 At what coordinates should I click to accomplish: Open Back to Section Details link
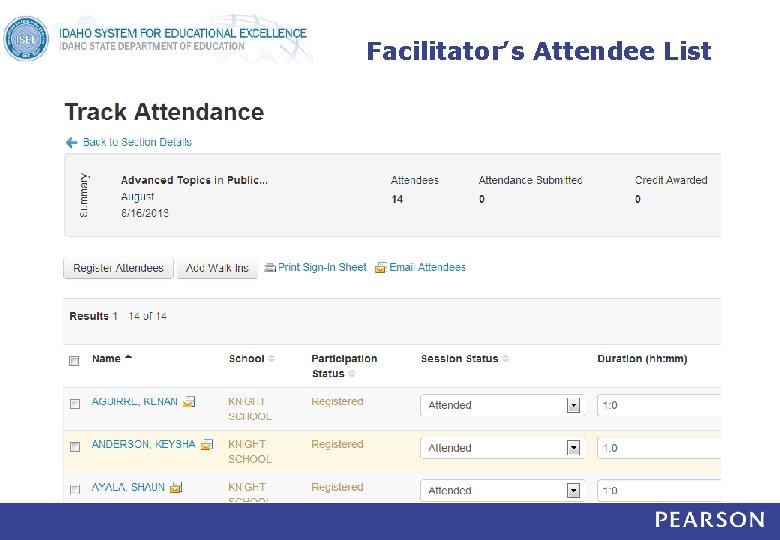point(137,142)
